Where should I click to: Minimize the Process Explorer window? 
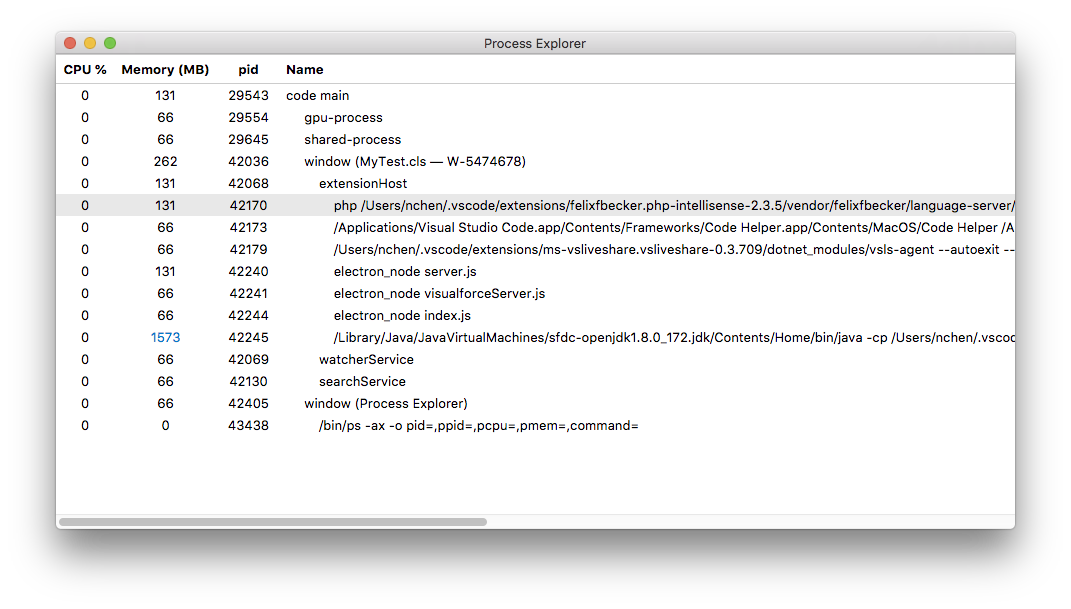pyautogui.click(x=89, y=43)
